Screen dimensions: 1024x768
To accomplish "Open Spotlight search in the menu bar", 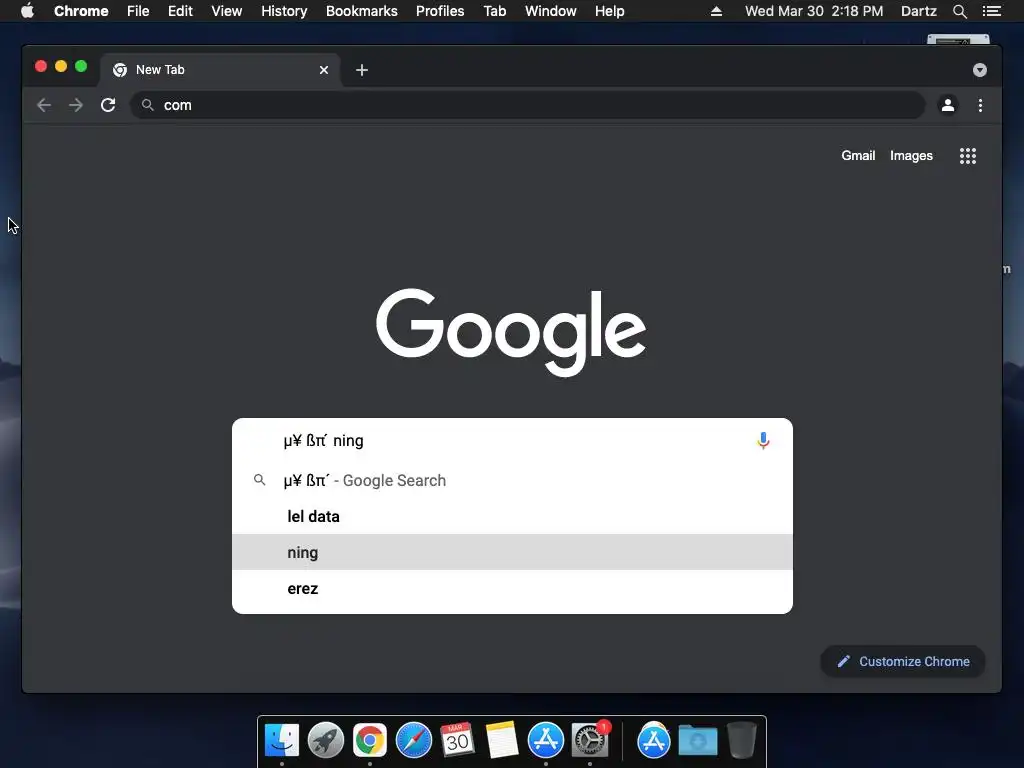I will [x=959, y=11].
